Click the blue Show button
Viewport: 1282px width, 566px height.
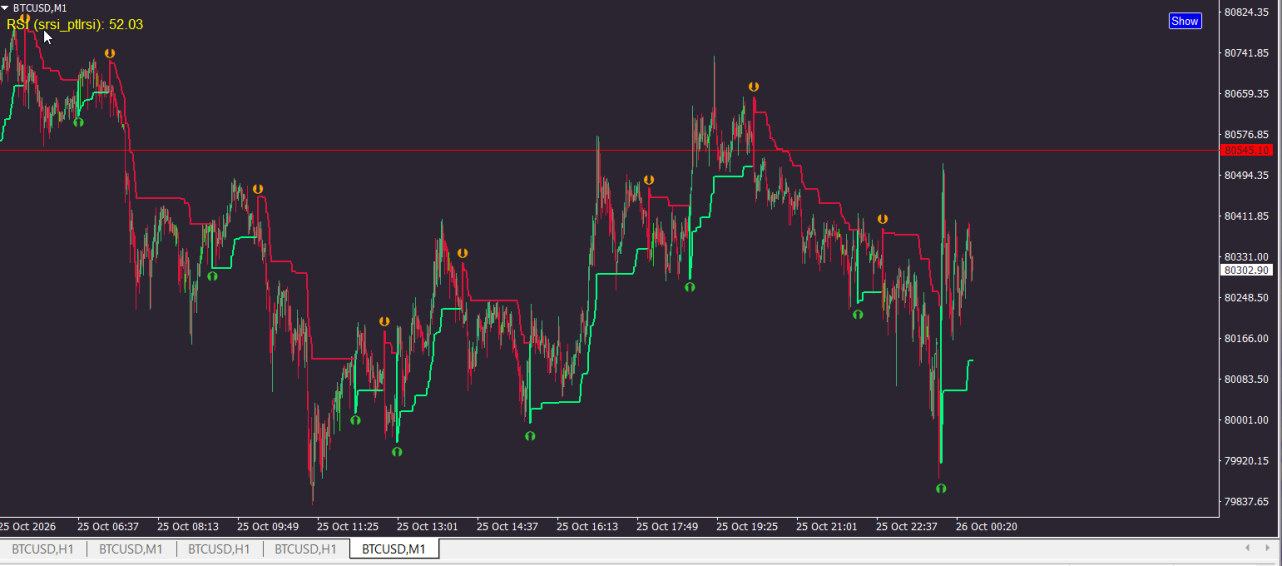pyautogui.click(x=1185, y=21)
